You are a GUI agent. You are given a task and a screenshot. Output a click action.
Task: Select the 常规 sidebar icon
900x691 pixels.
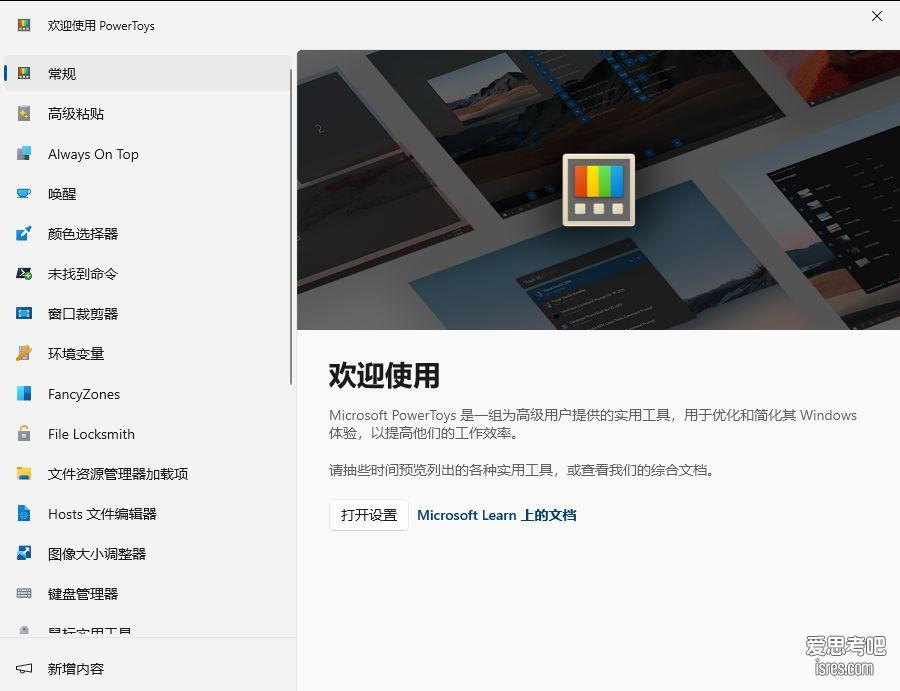pyautogui.click(x=24, y=73)
